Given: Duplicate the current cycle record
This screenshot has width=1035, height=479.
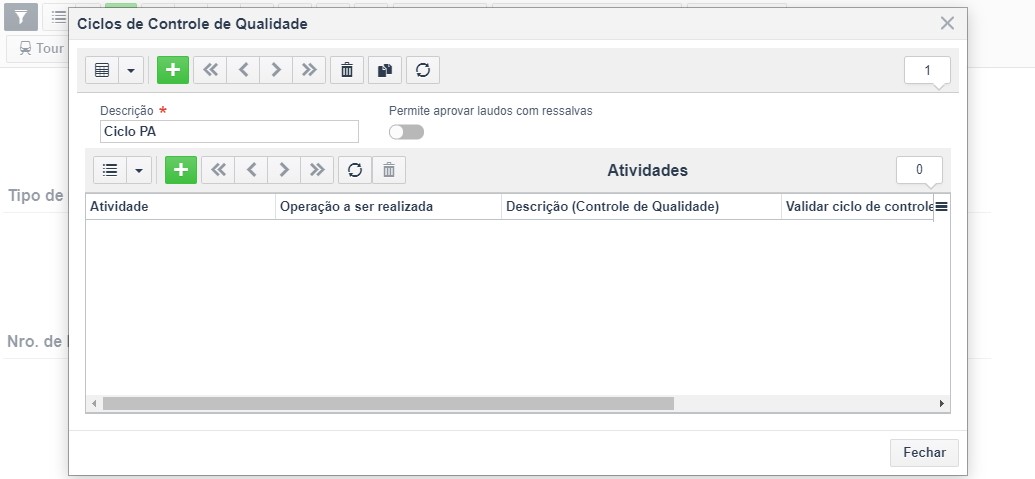Looking at the screenshot, I should pyautogui.click(x=385, y=70).
